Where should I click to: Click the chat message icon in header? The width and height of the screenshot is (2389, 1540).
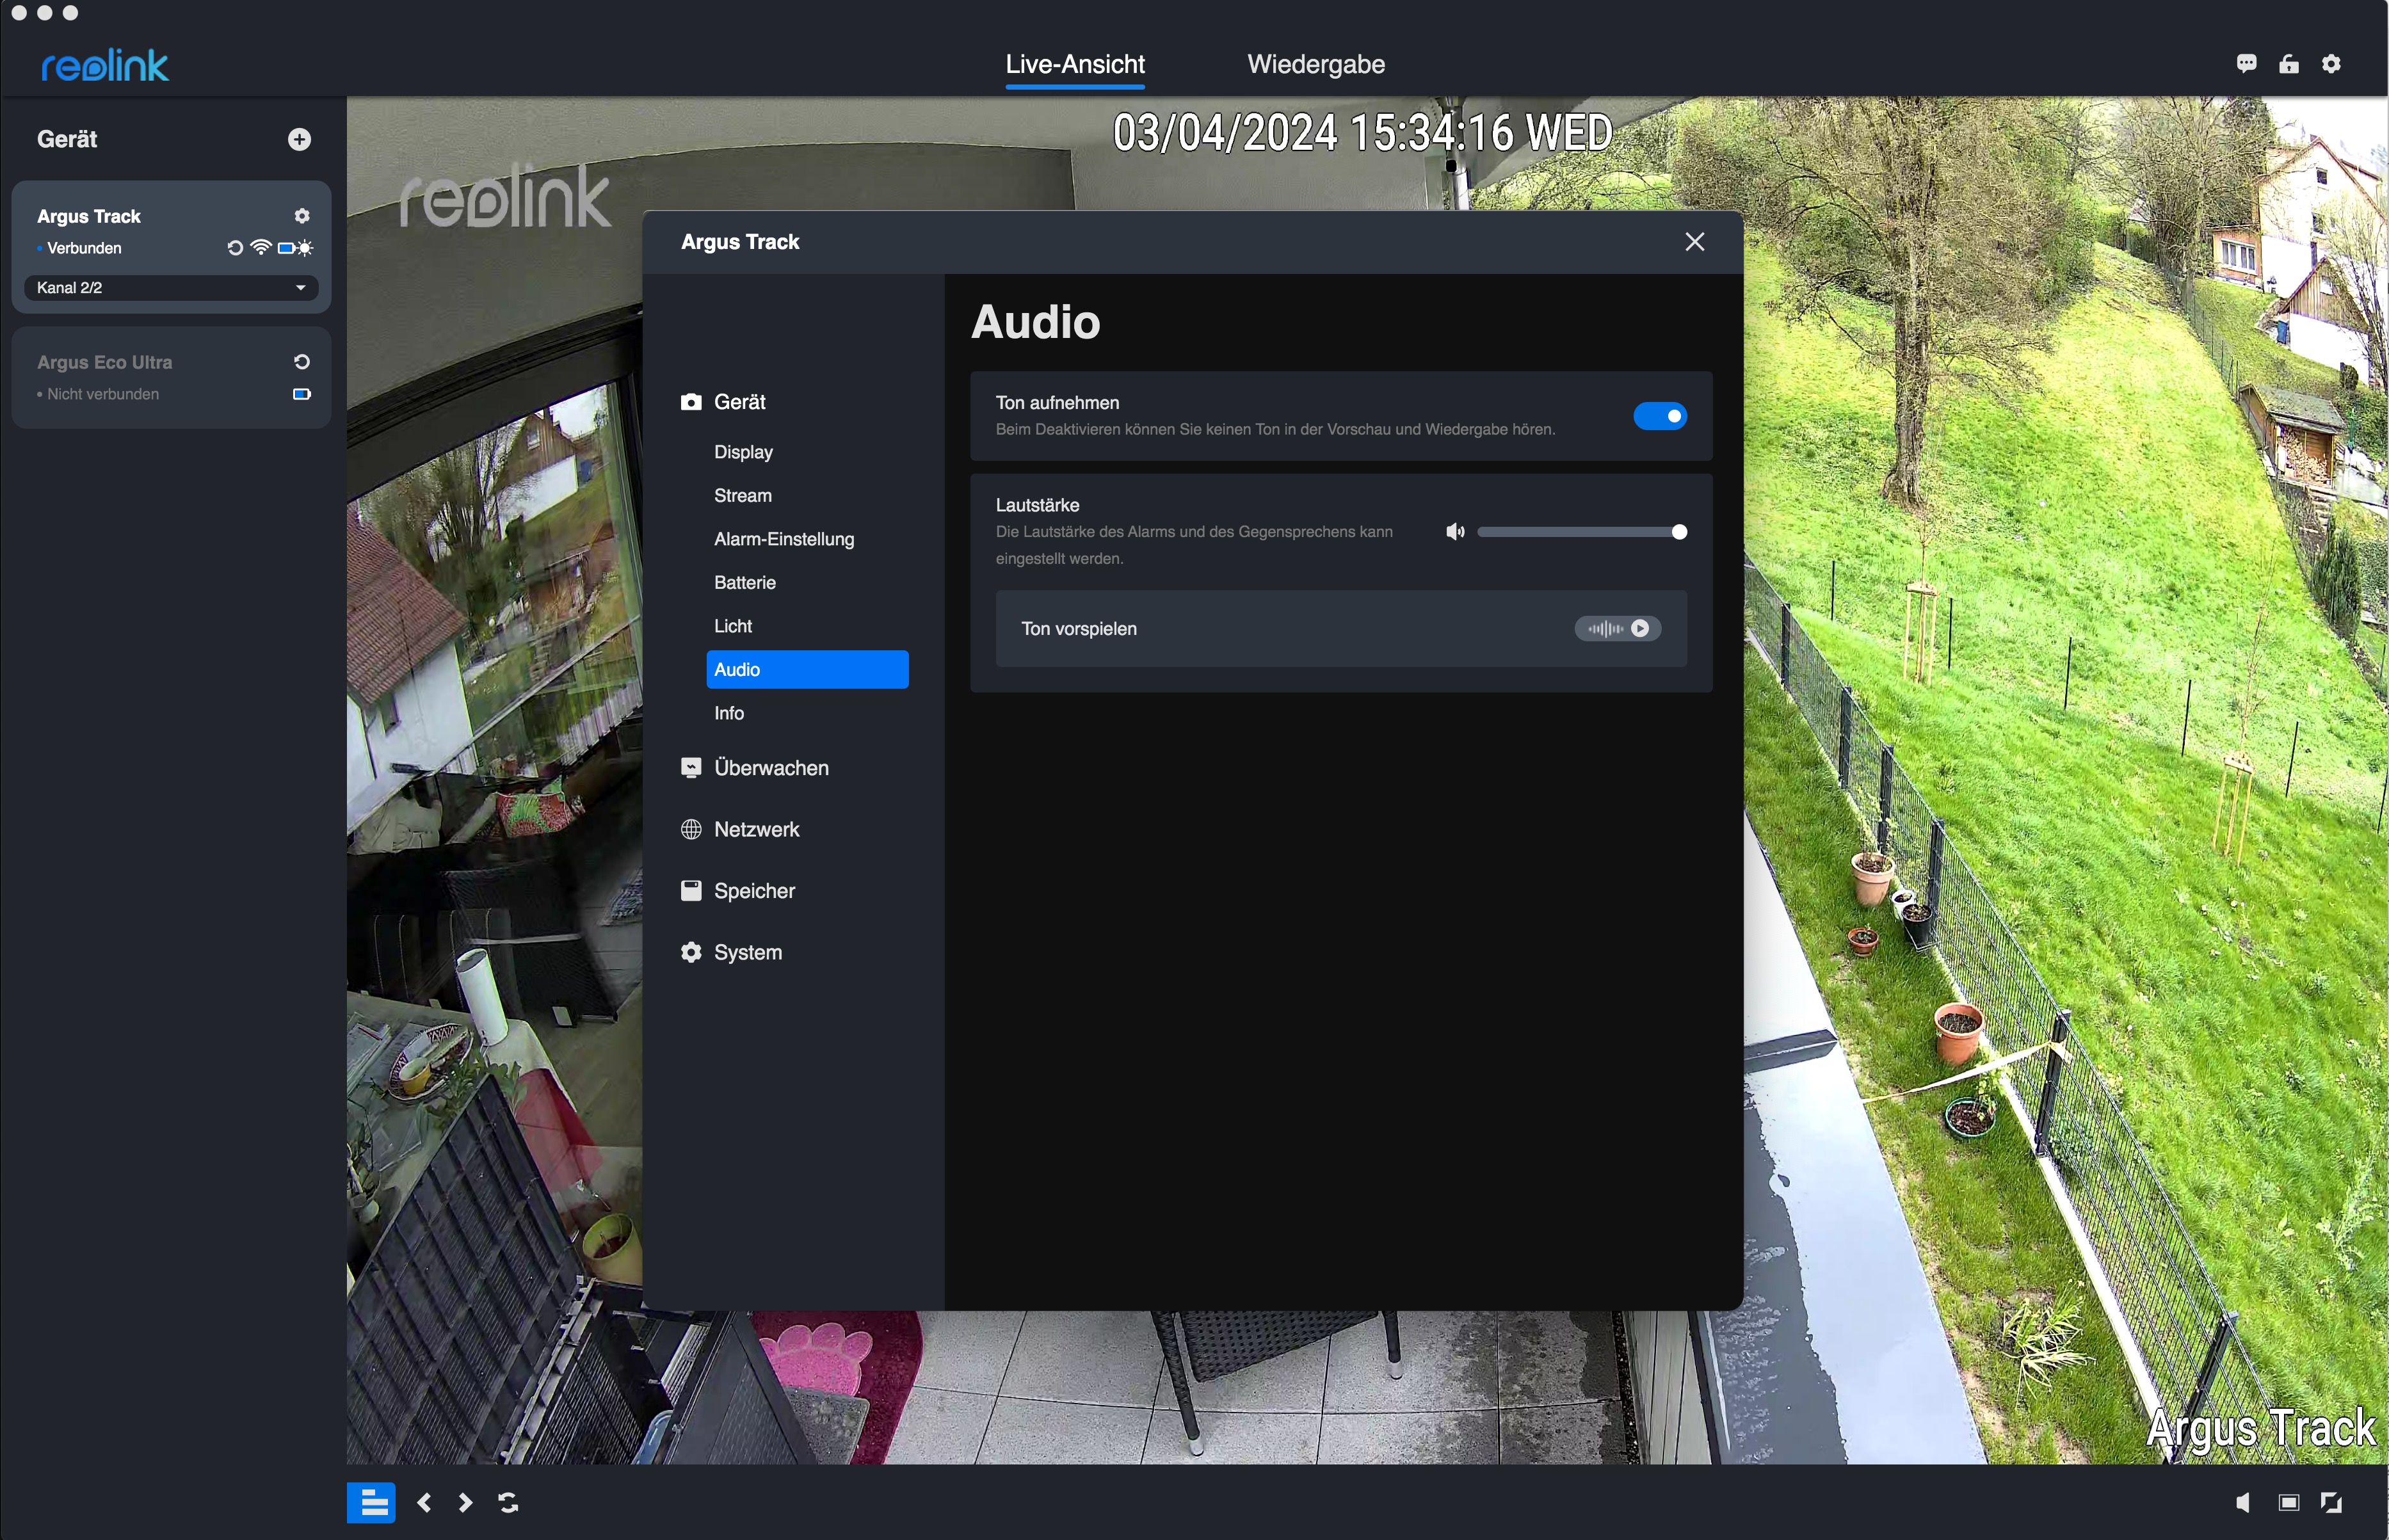click(x=2246, y=64)
